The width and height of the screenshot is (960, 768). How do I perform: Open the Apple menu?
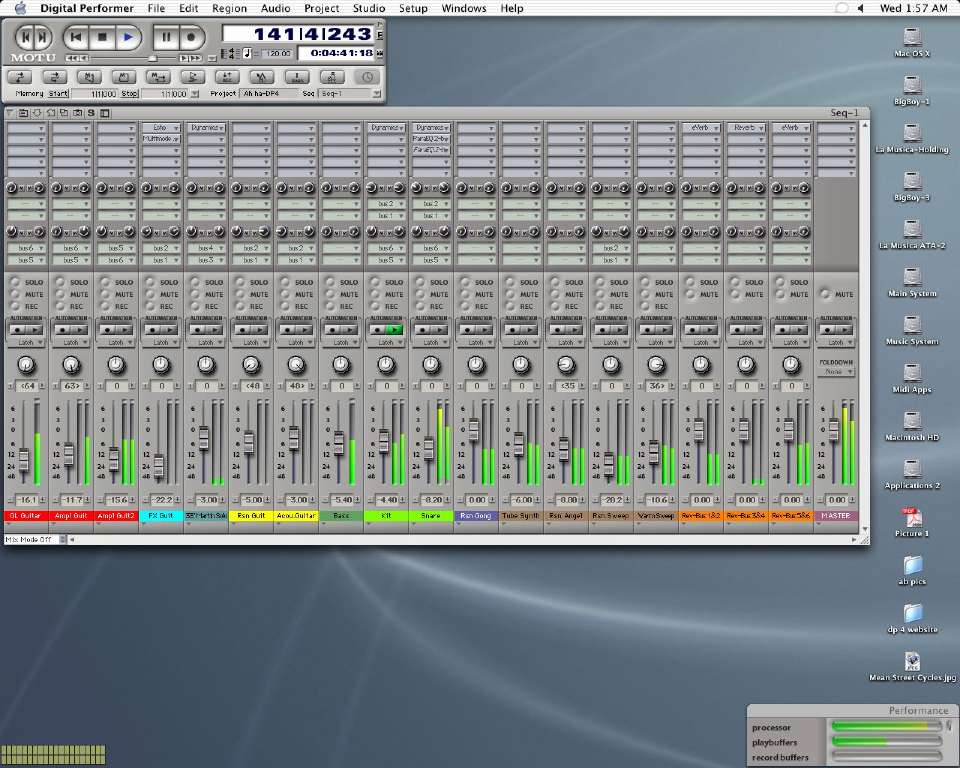pyautogui.click(x=20, y=8)
